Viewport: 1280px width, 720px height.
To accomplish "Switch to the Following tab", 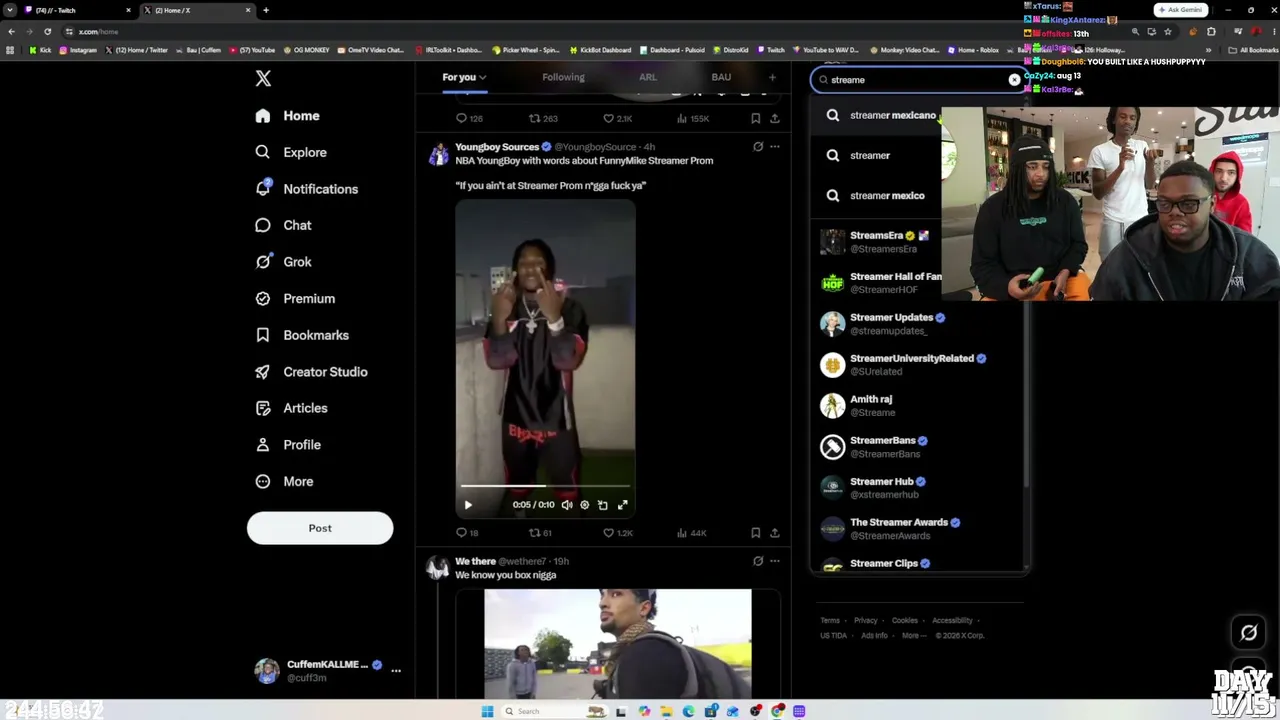I will (x=563, y=77).
